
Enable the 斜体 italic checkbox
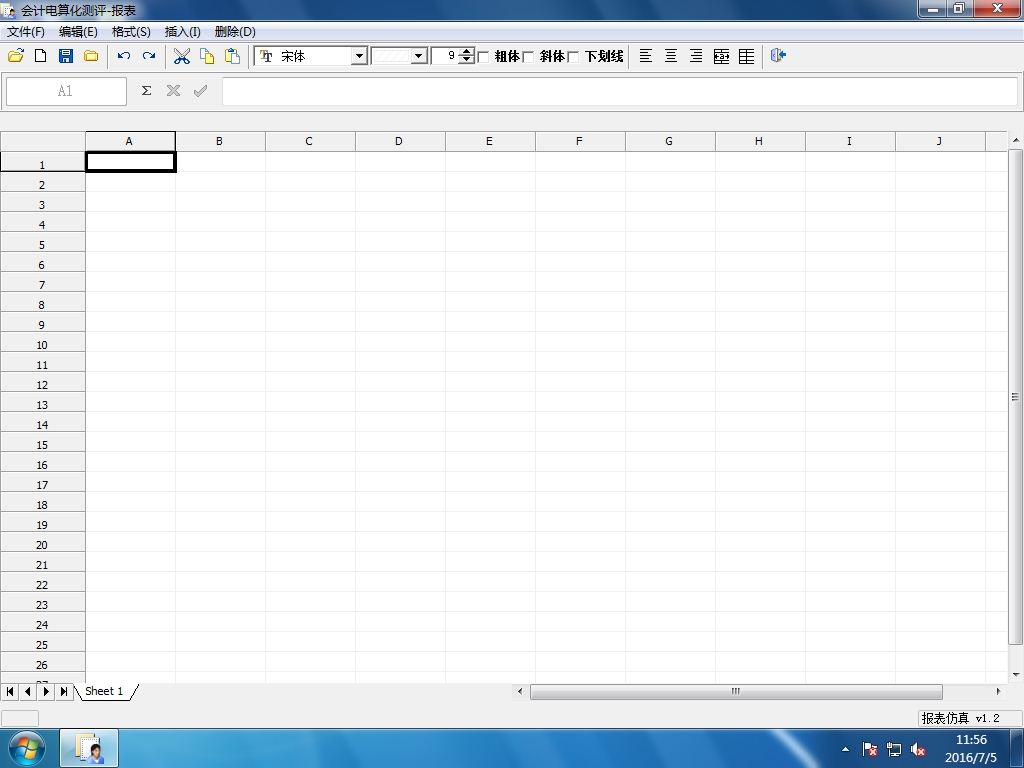click(528, 57)
